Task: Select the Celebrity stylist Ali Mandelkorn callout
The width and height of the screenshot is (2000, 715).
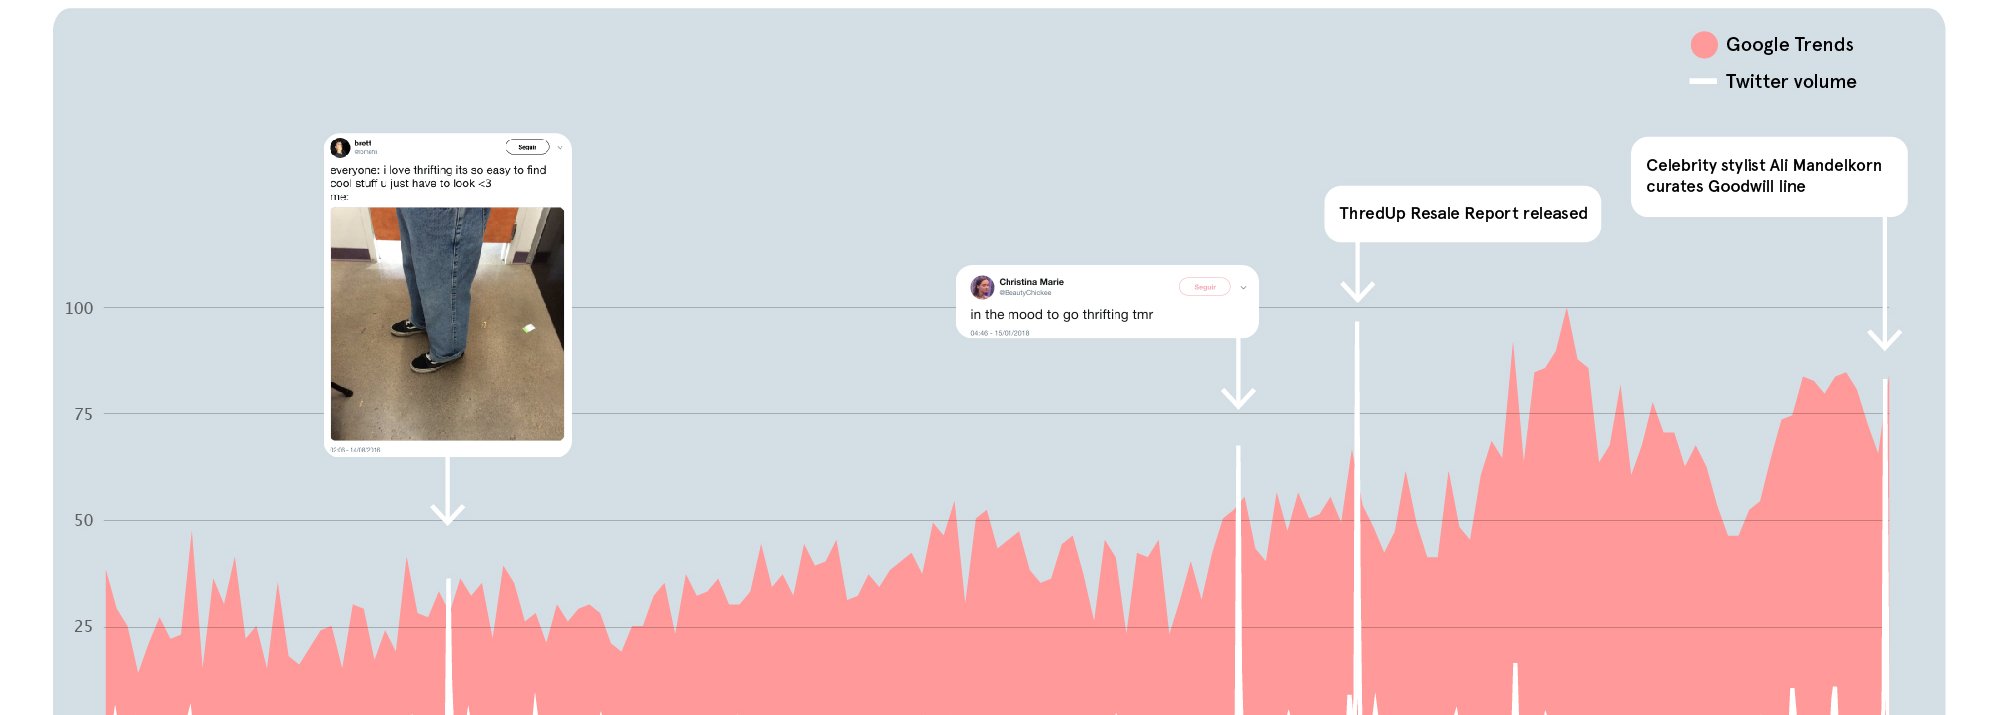Action: point(1768,176)
